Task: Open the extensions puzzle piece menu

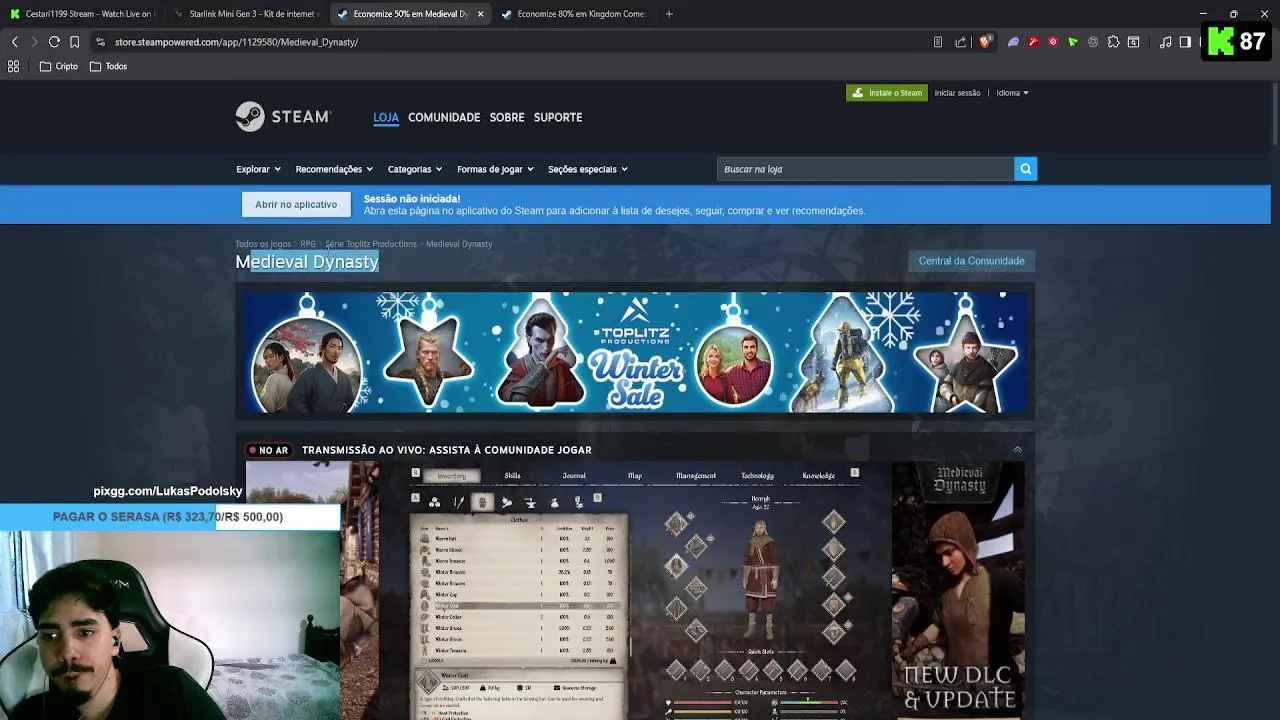Action: (x=1113, y=42)
